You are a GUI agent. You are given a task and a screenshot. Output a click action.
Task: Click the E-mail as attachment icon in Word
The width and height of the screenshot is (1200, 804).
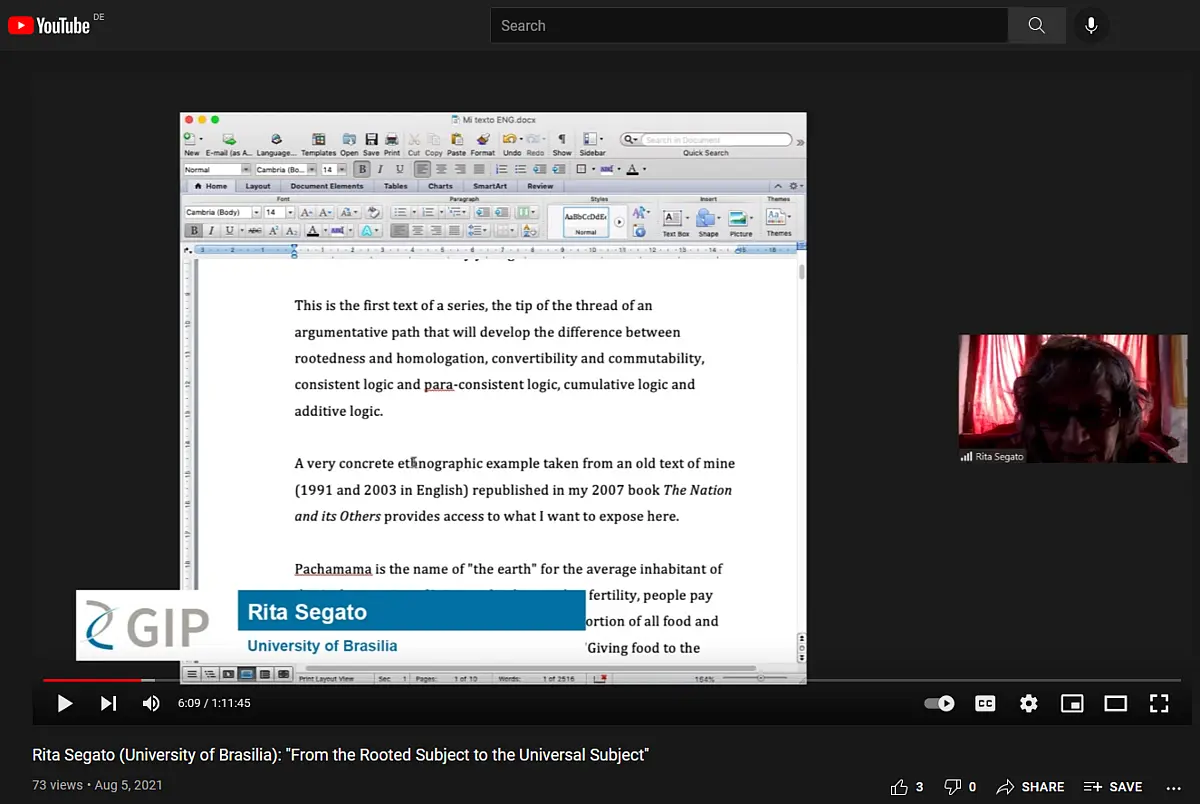click(x=229, y=139)
